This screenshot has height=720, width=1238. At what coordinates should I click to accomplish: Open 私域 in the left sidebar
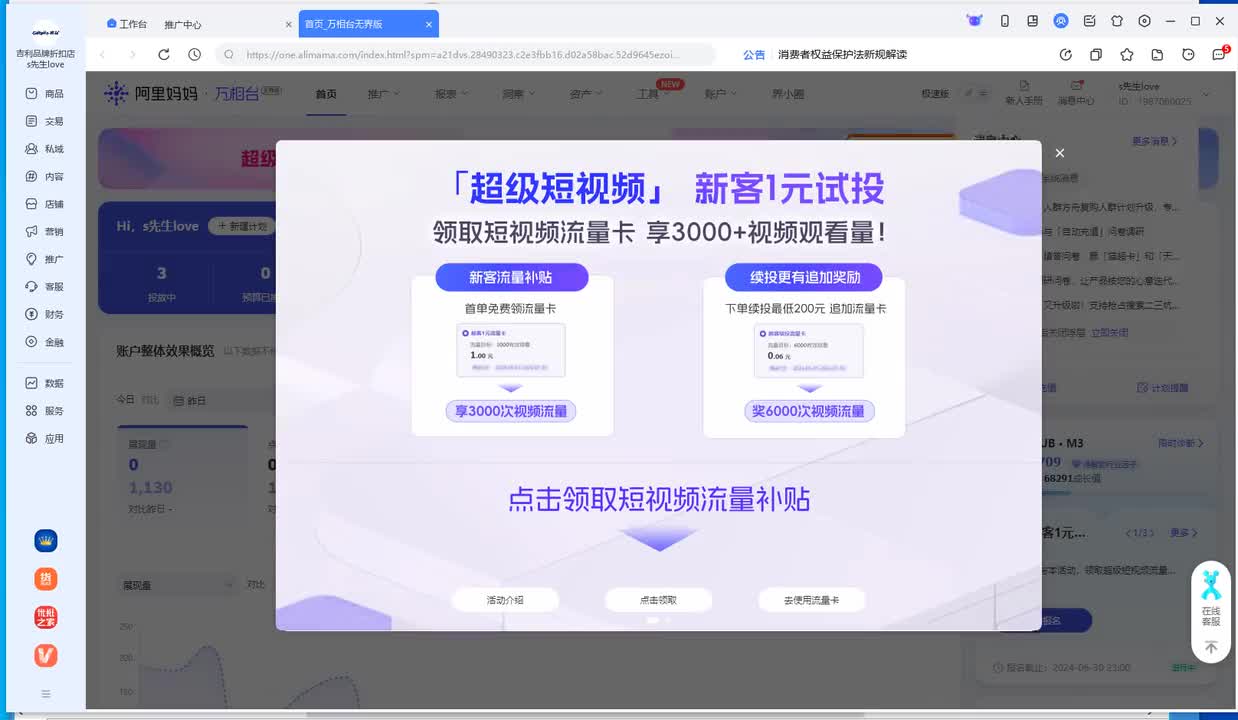45,149
